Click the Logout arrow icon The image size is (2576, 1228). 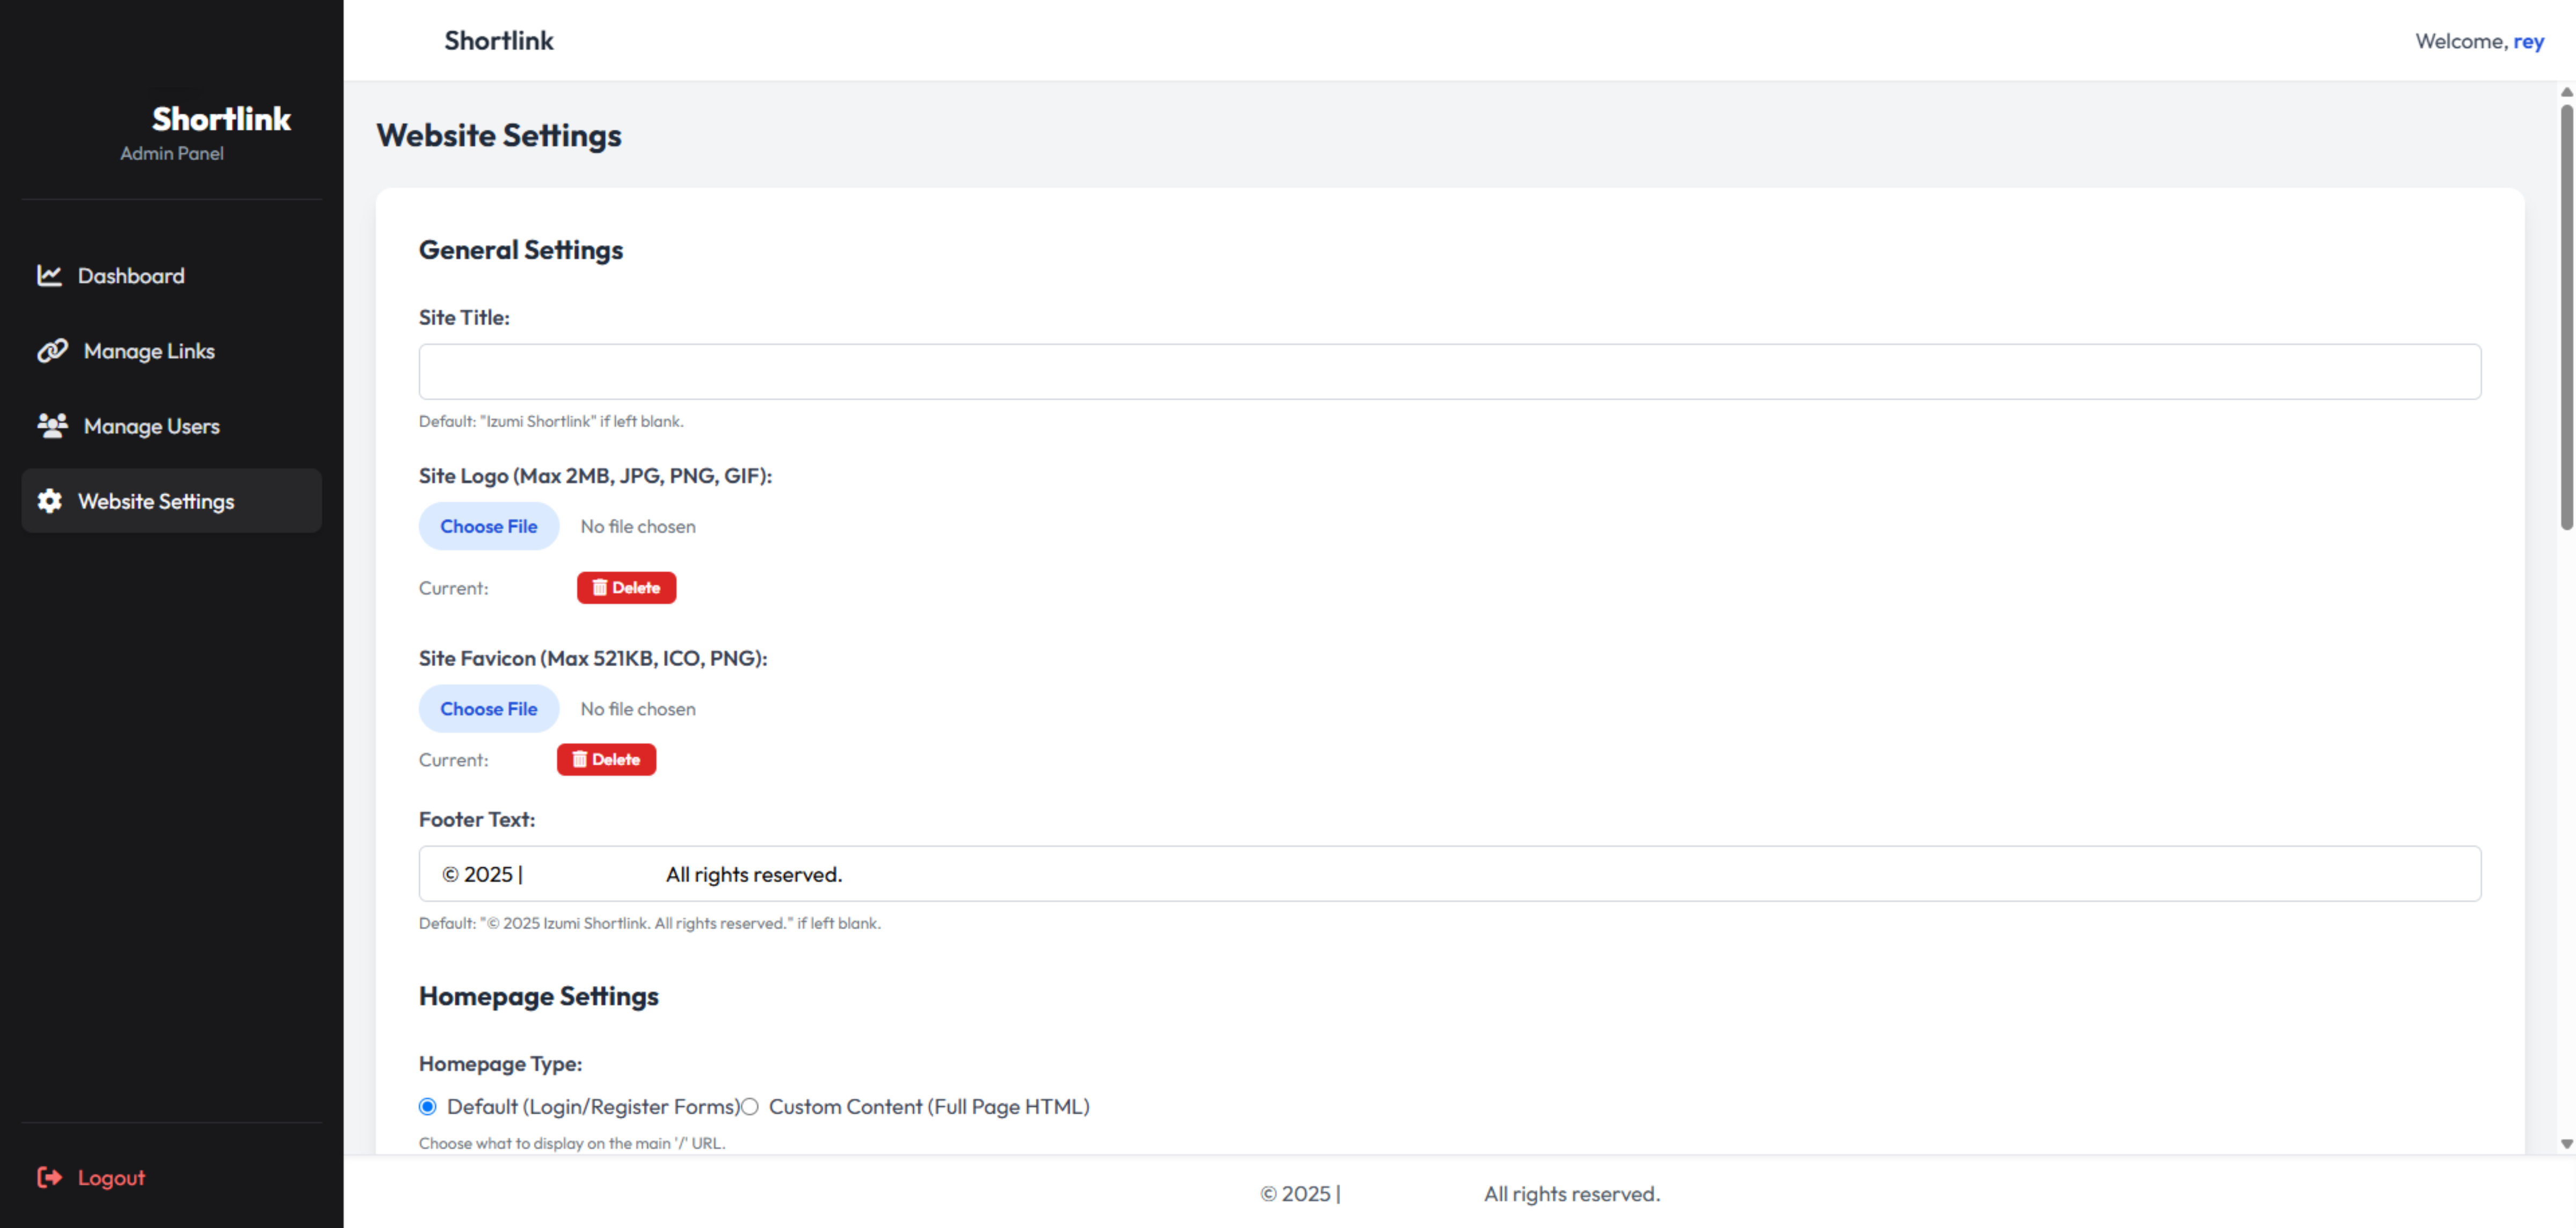(49, 1177)
